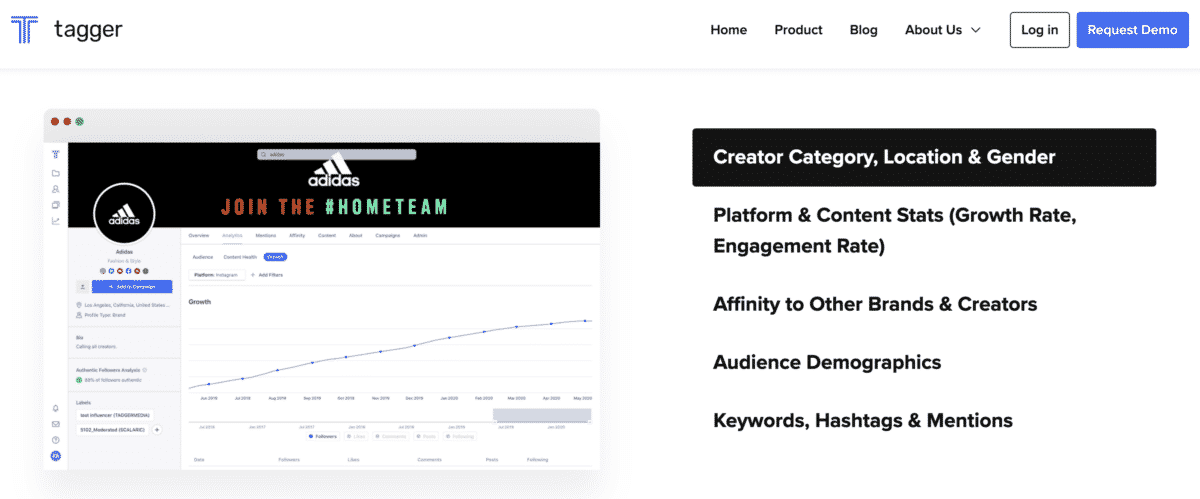The image size is (1200, 499).
Task: Toggle the Likes series in chart legend
Action: tap(357, 436)
